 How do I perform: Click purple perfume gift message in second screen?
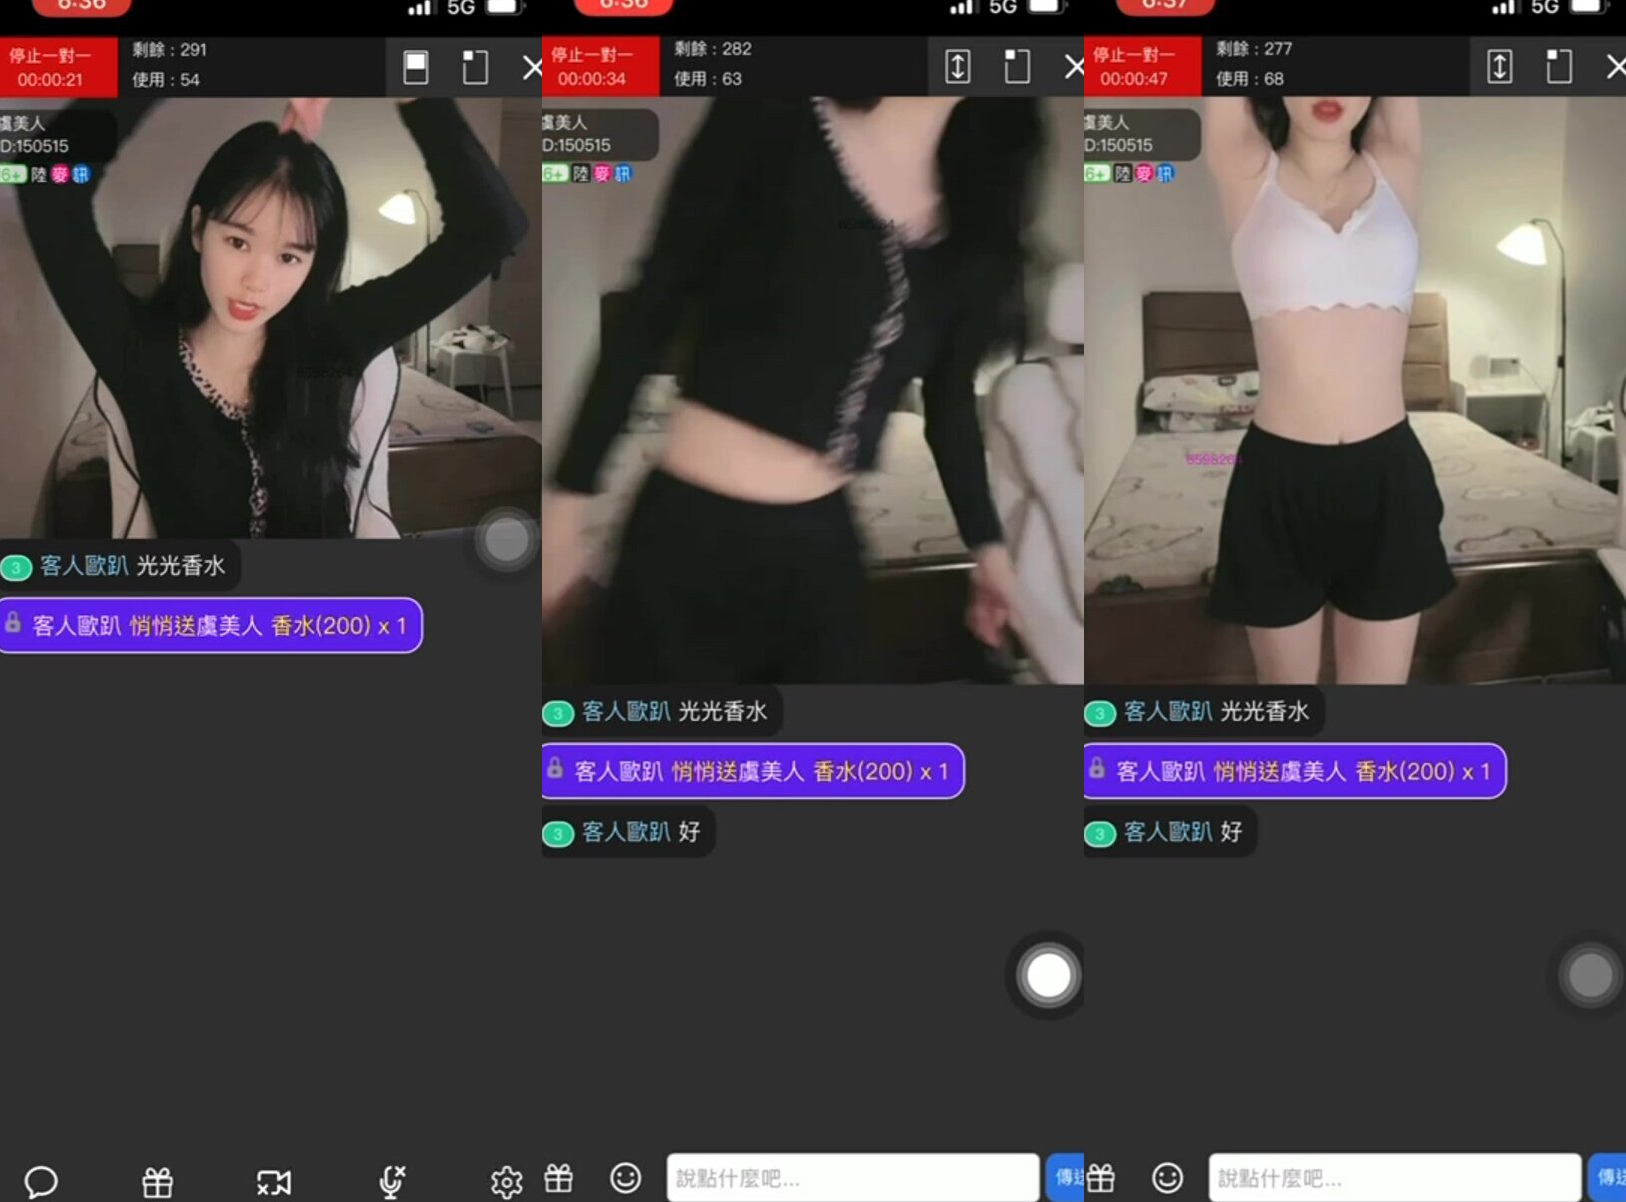[753, 771]
